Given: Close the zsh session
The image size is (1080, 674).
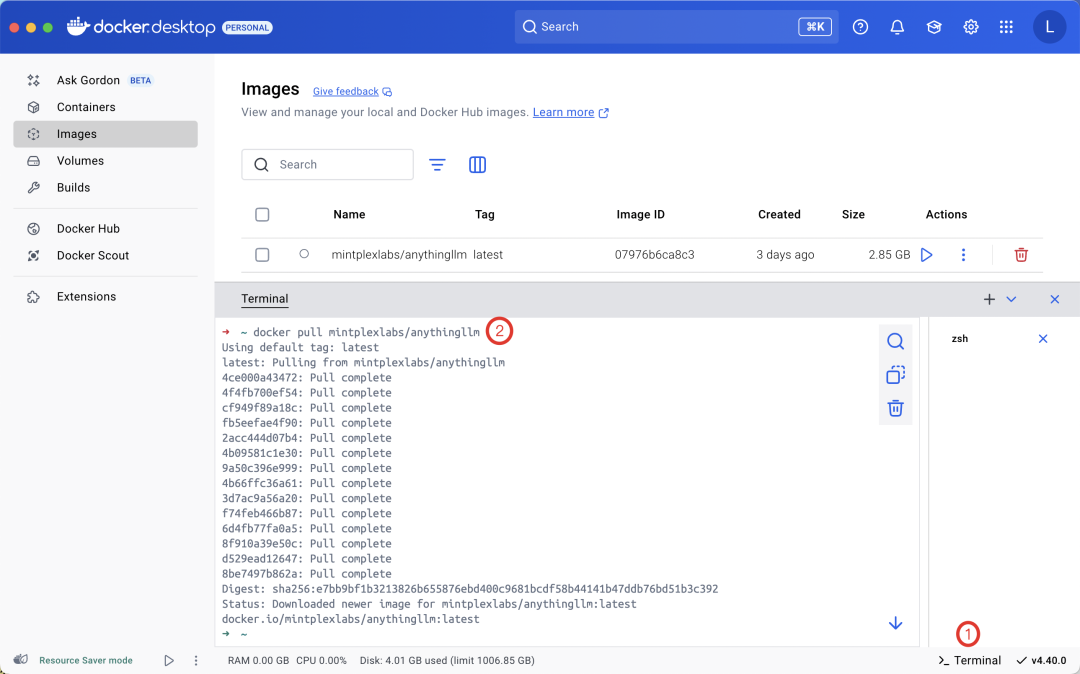Looking at the screenshot, I should point(1043,339).
